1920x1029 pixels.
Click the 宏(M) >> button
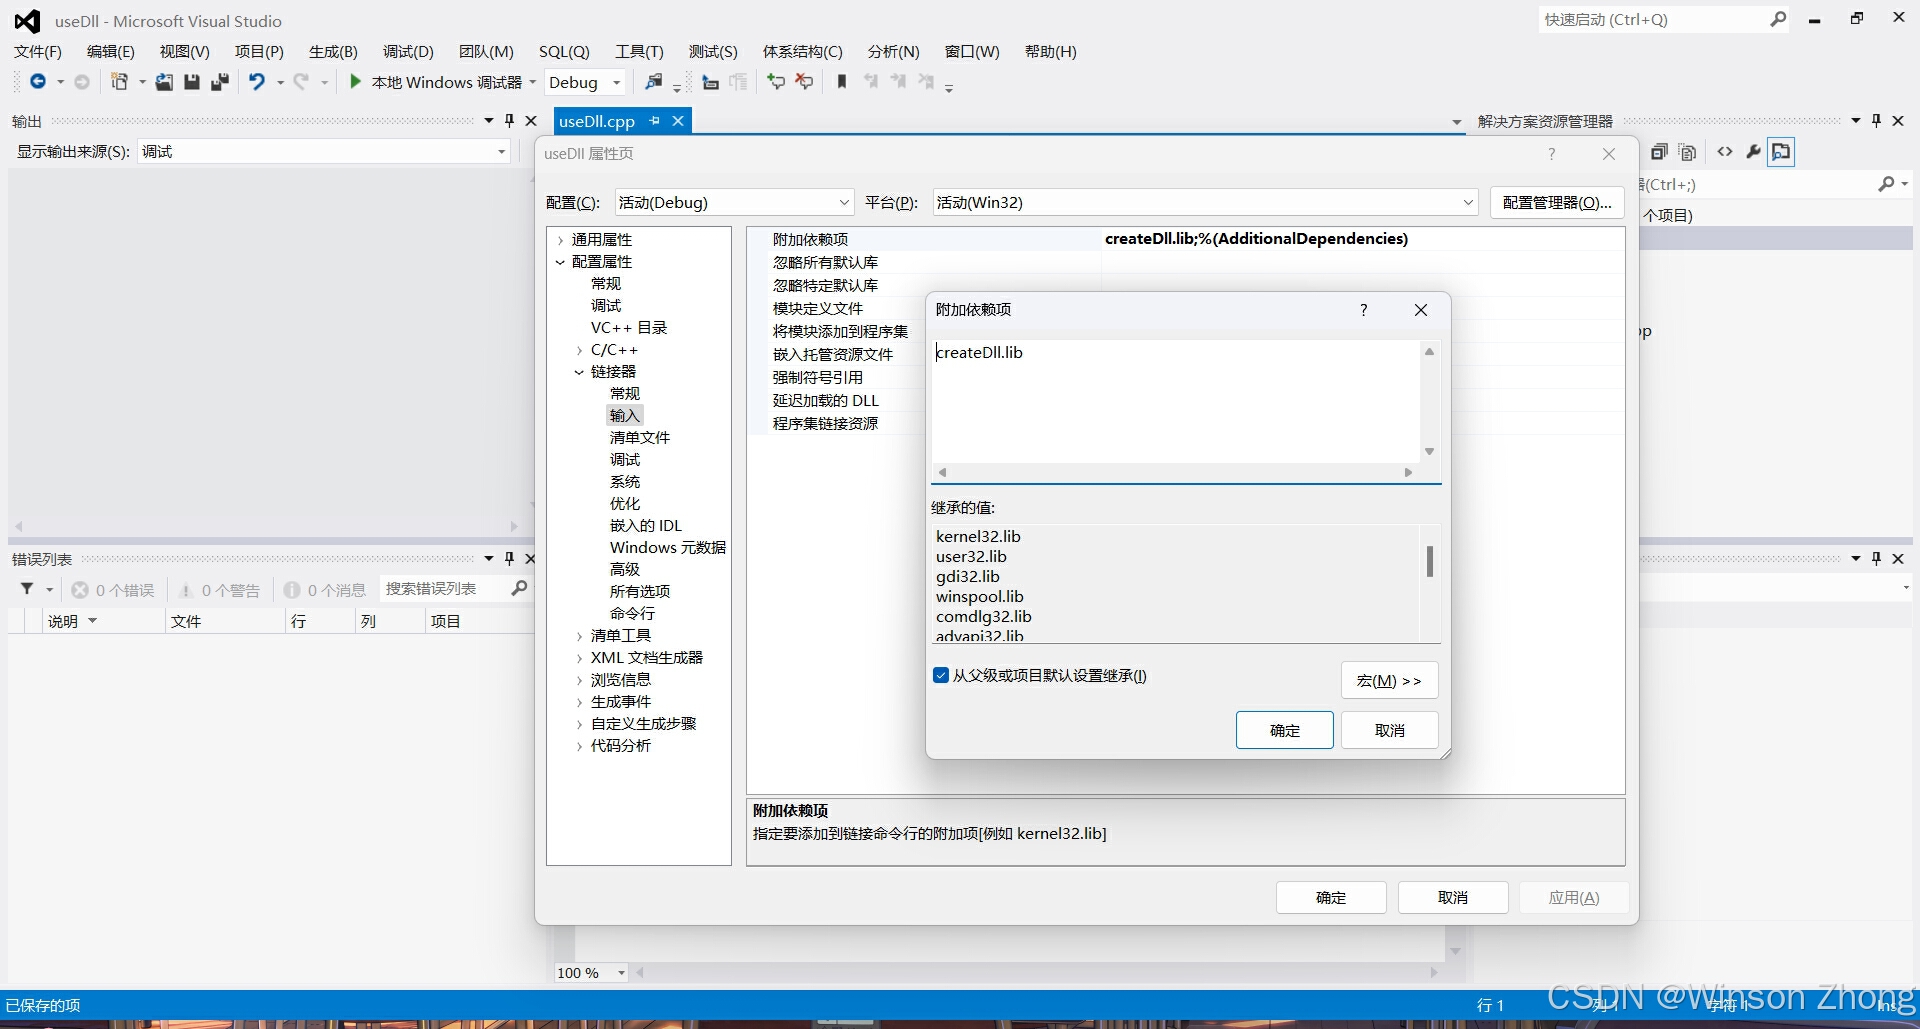[1390, 680]
